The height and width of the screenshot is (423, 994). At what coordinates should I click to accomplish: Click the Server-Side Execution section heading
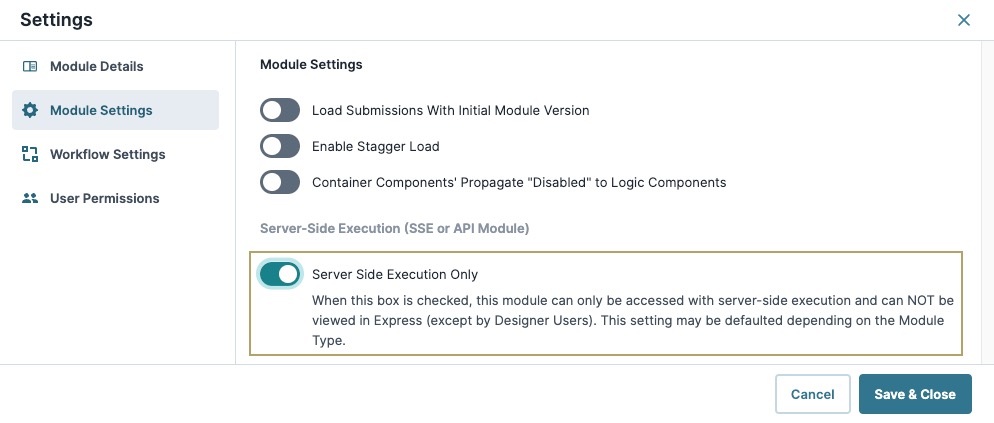coord(394,228)
